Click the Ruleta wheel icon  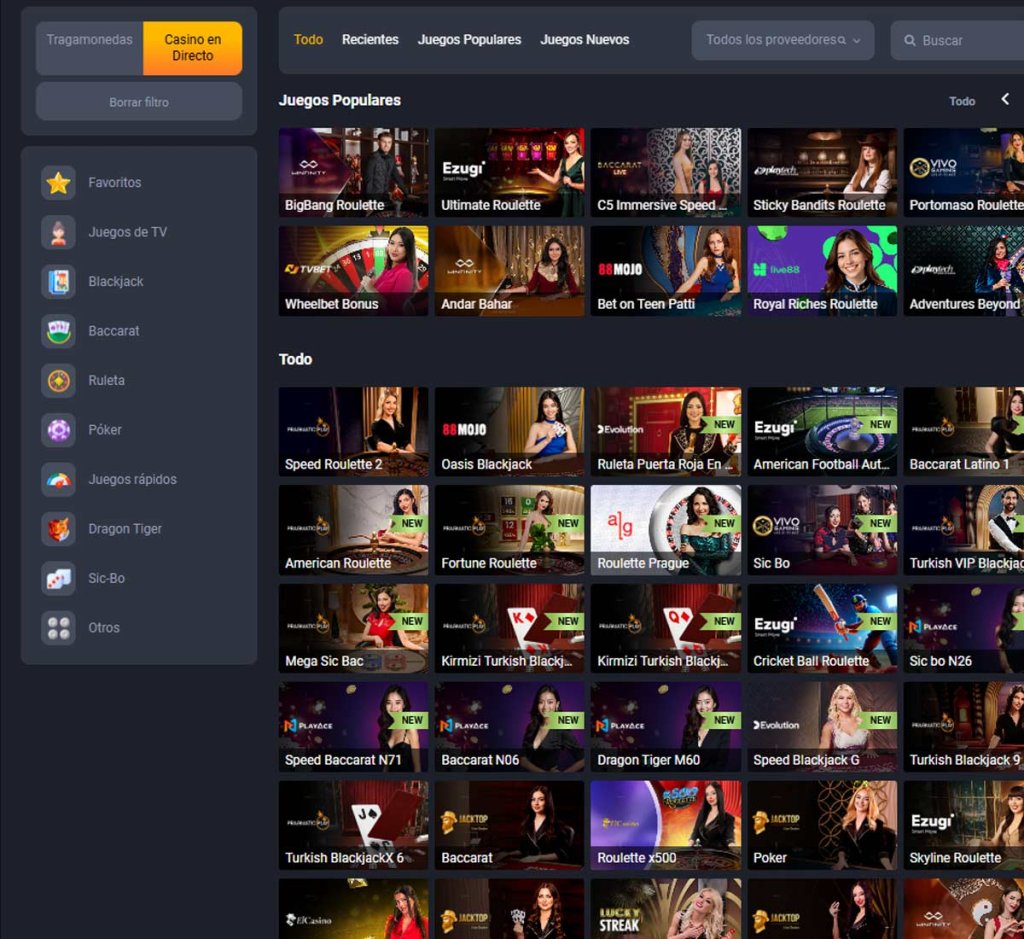(58, 380)
